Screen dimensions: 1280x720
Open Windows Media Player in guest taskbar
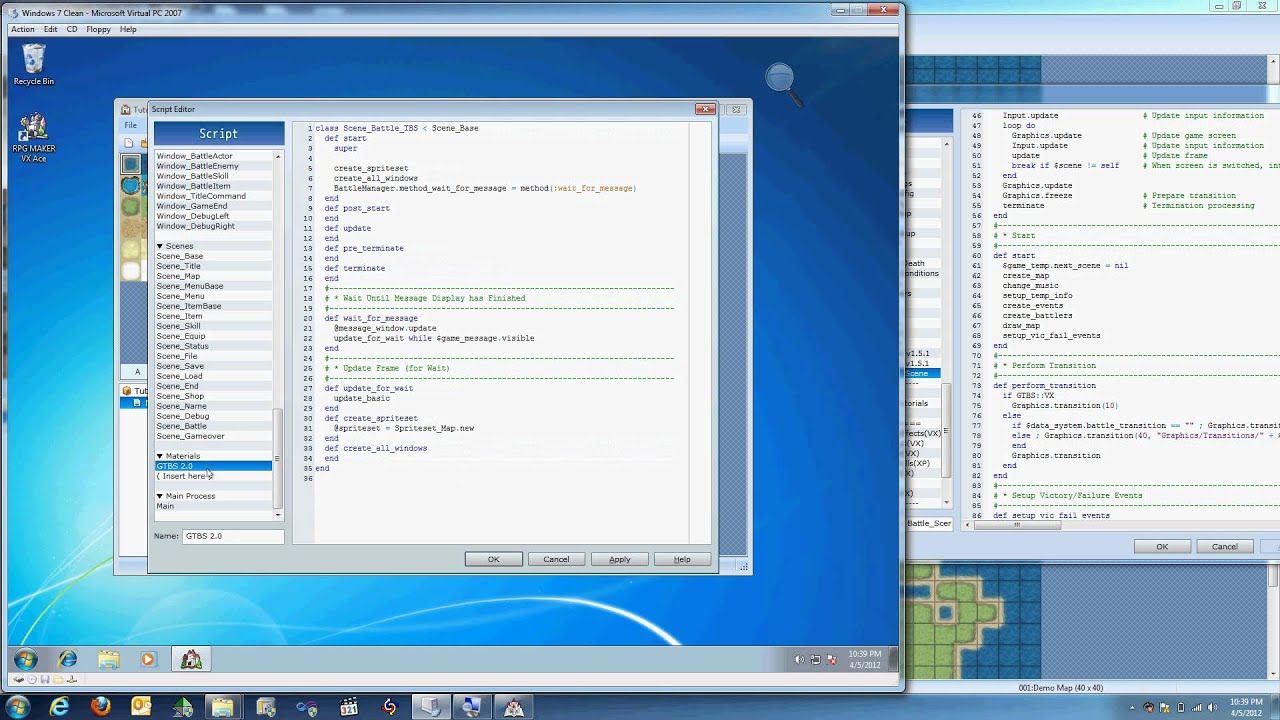[148, 659]
